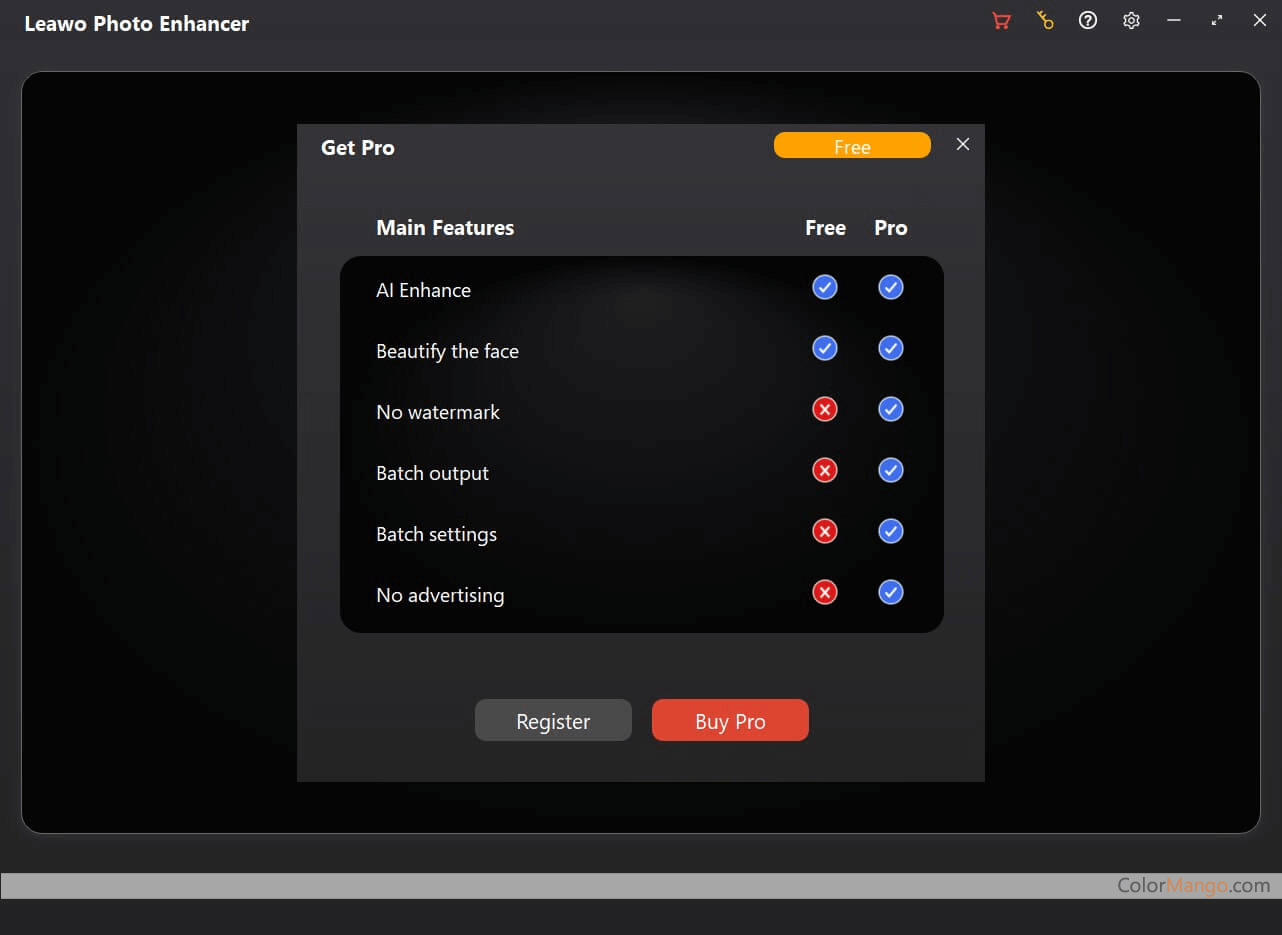The height and width of the screenshot is (935, 1282).
Task: Click the Pro column checkmark for AI Enhance
Action: (891, 288)
